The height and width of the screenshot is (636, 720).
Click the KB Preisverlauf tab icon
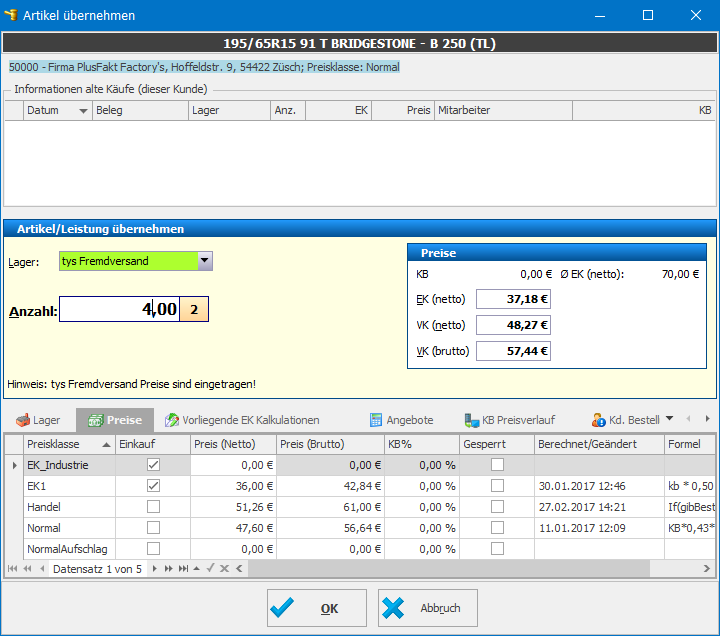472,420
